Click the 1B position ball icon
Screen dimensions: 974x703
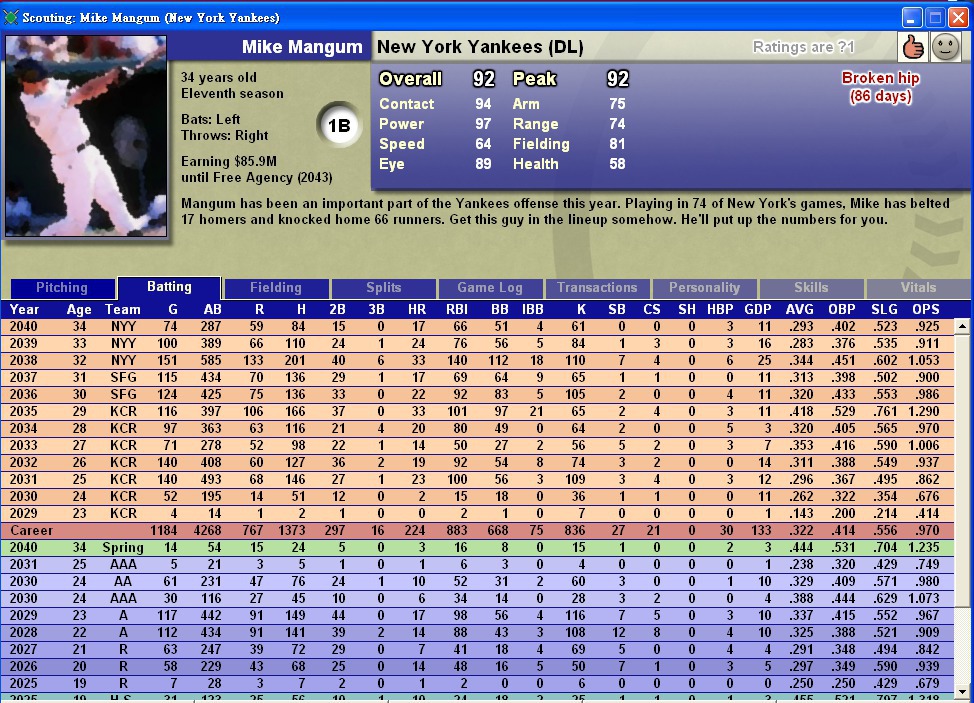pos(339,125)
